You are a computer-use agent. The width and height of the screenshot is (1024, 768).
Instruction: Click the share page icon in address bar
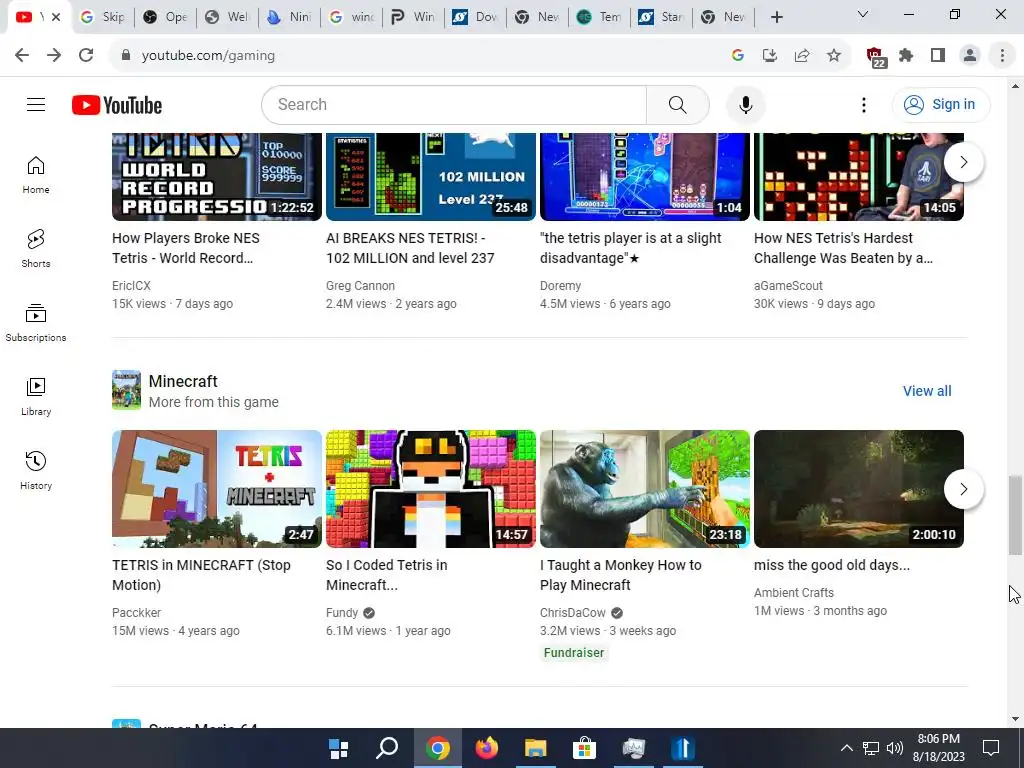click(802, 56)
